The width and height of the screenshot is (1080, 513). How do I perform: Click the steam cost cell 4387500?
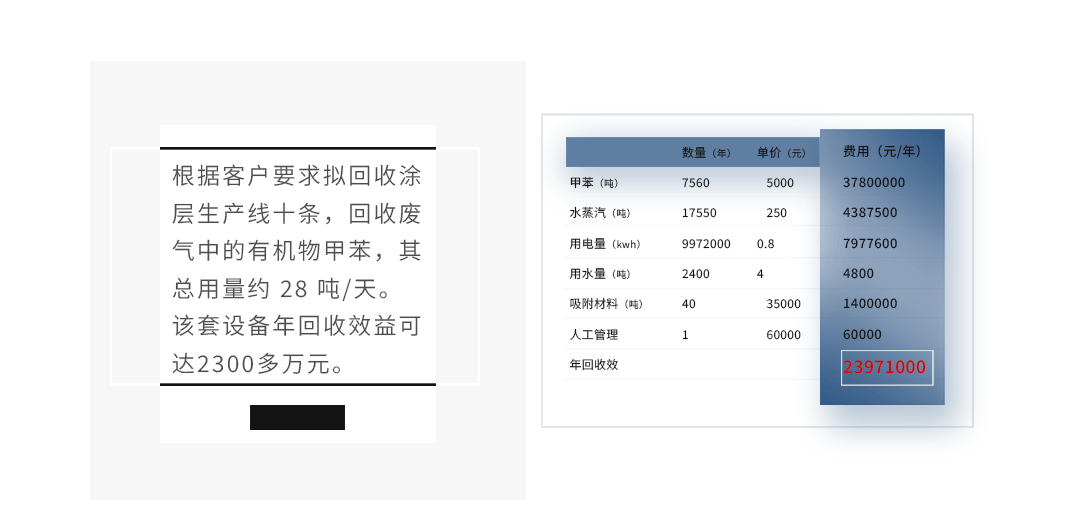(870, 213)
